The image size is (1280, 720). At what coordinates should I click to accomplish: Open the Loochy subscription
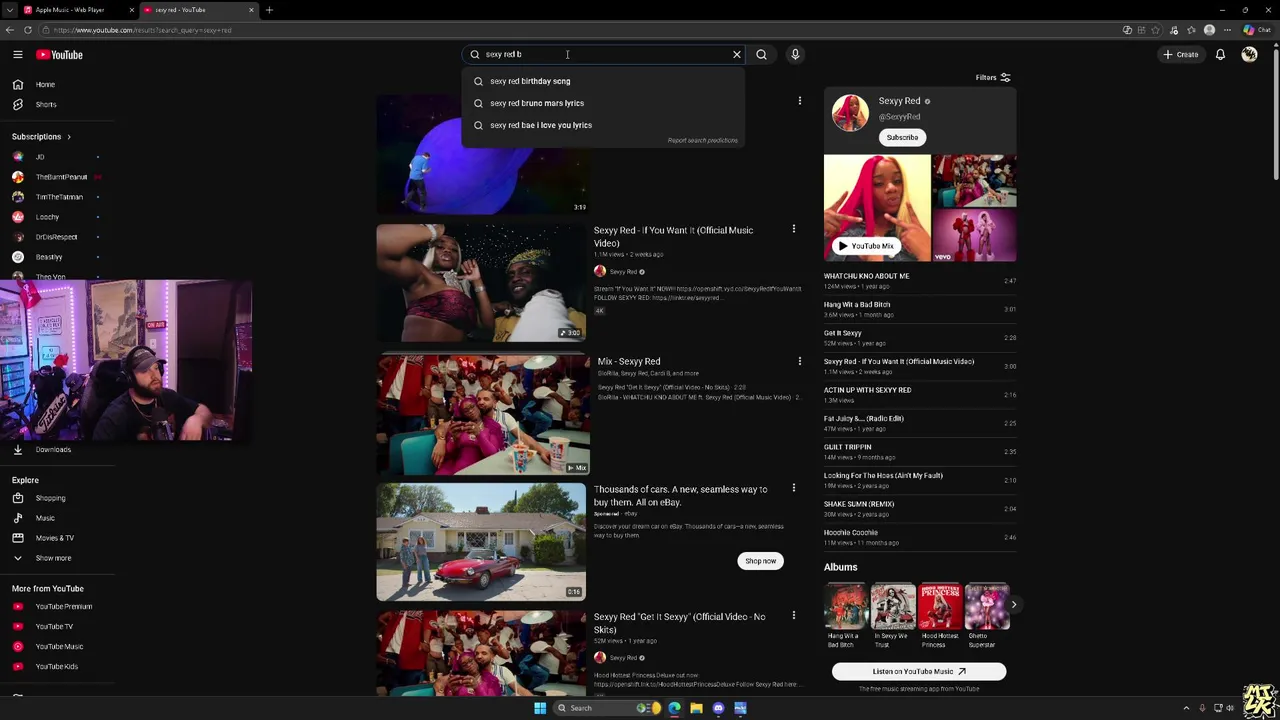[47, 217]
